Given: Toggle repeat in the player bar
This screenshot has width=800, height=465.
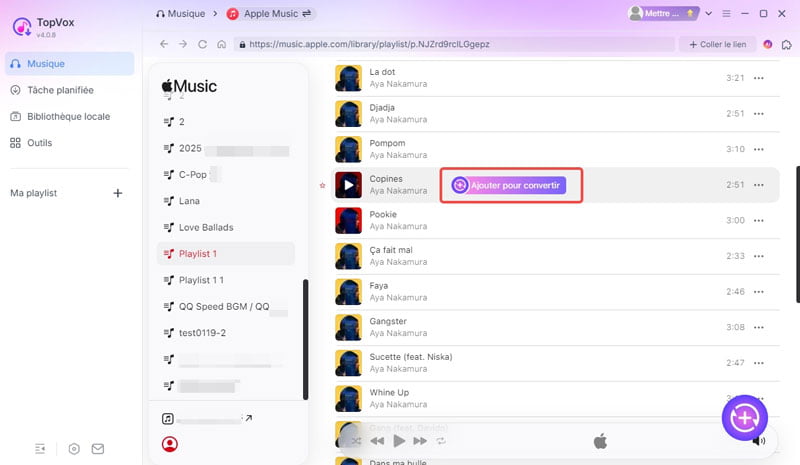Looking at the screenshot, I should (x=441, y=441).
